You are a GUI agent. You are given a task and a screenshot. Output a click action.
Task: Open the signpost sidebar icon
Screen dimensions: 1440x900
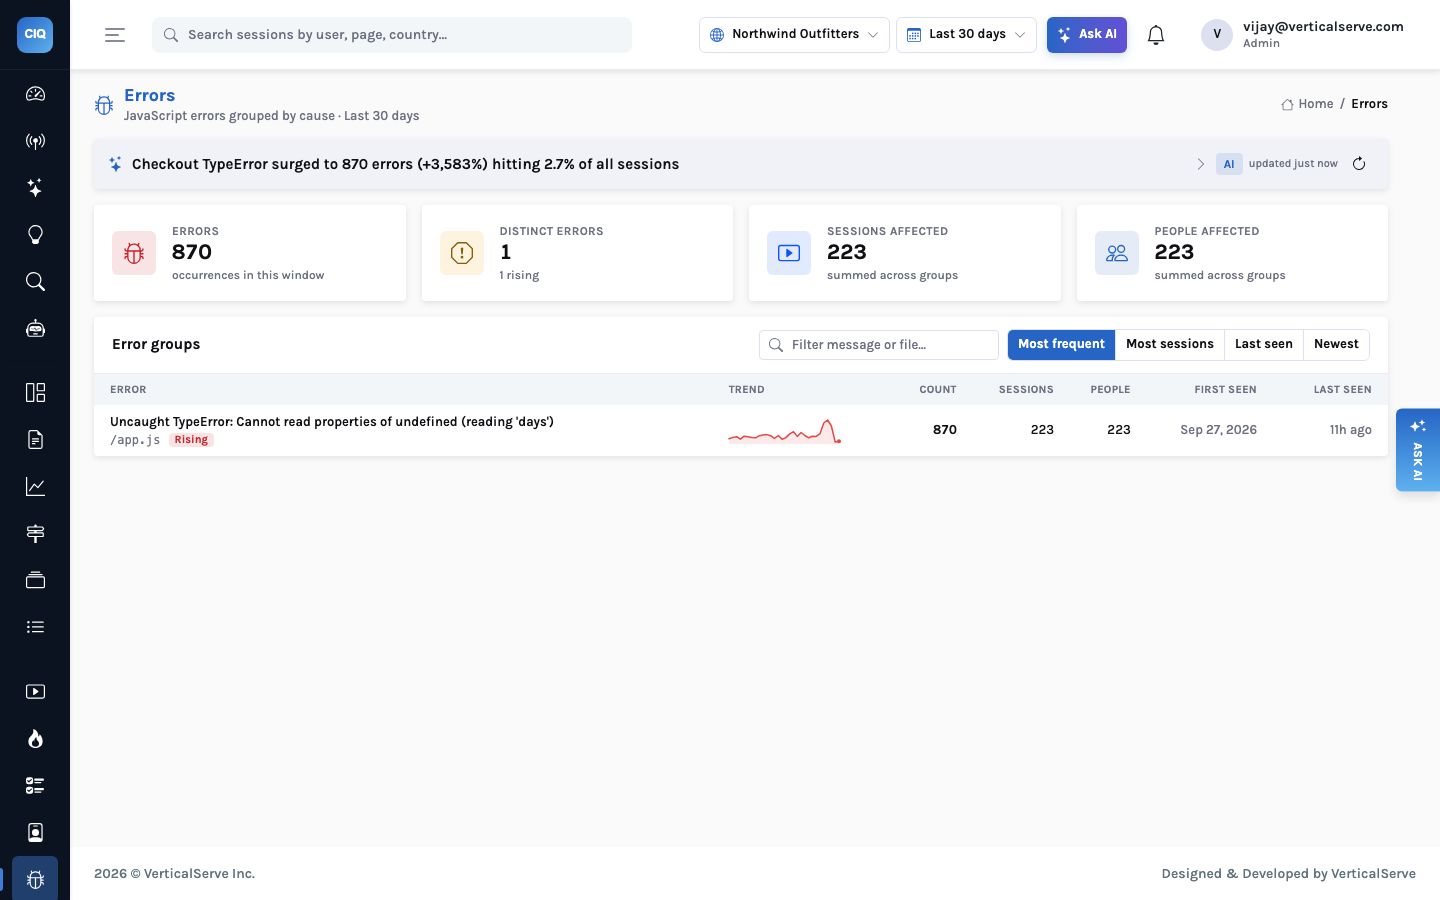(x=35, y=533)
